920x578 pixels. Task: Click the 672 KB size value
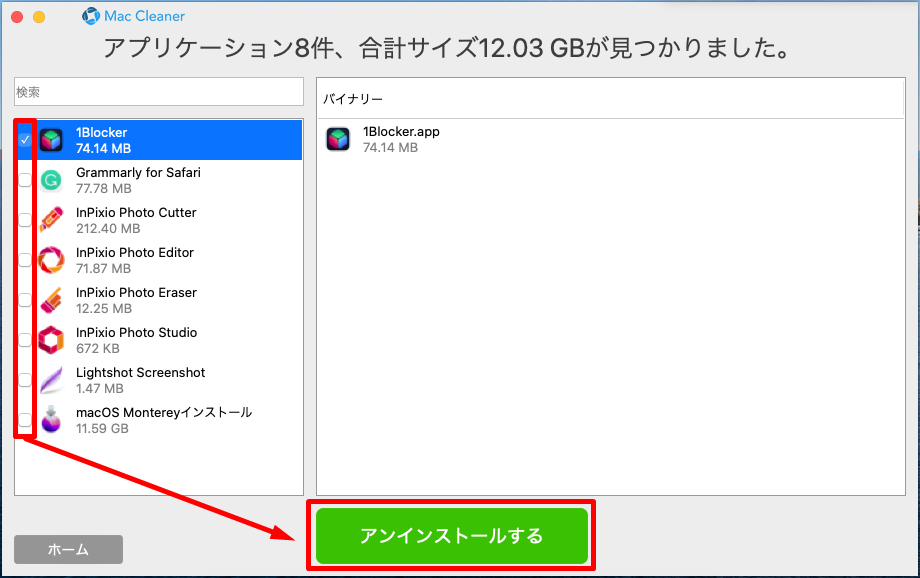pyautogui.click(x=98, y=349)
